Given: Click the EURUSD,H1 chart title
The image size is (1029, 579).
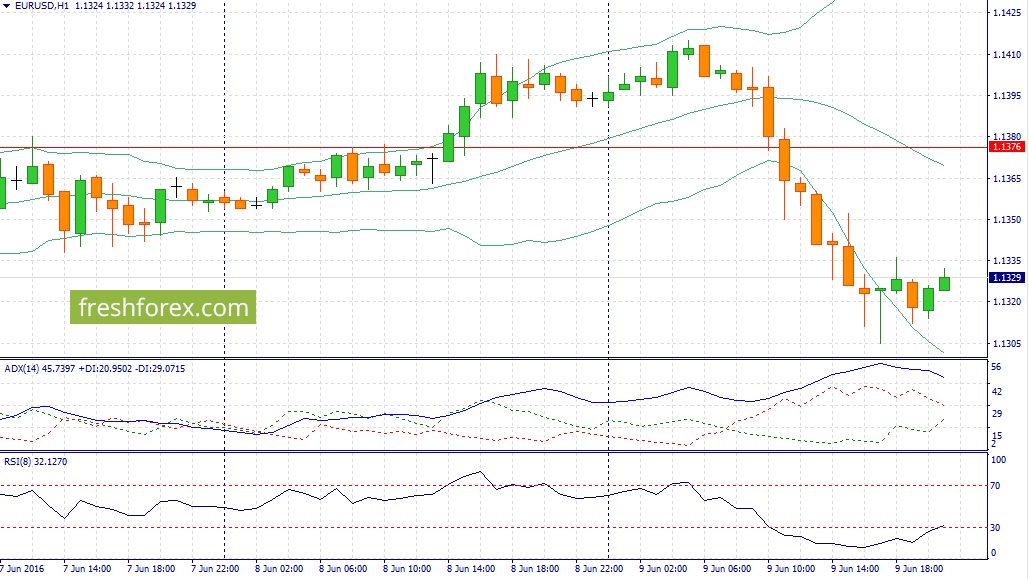Looking at the screenshot, I should point(41,6).
